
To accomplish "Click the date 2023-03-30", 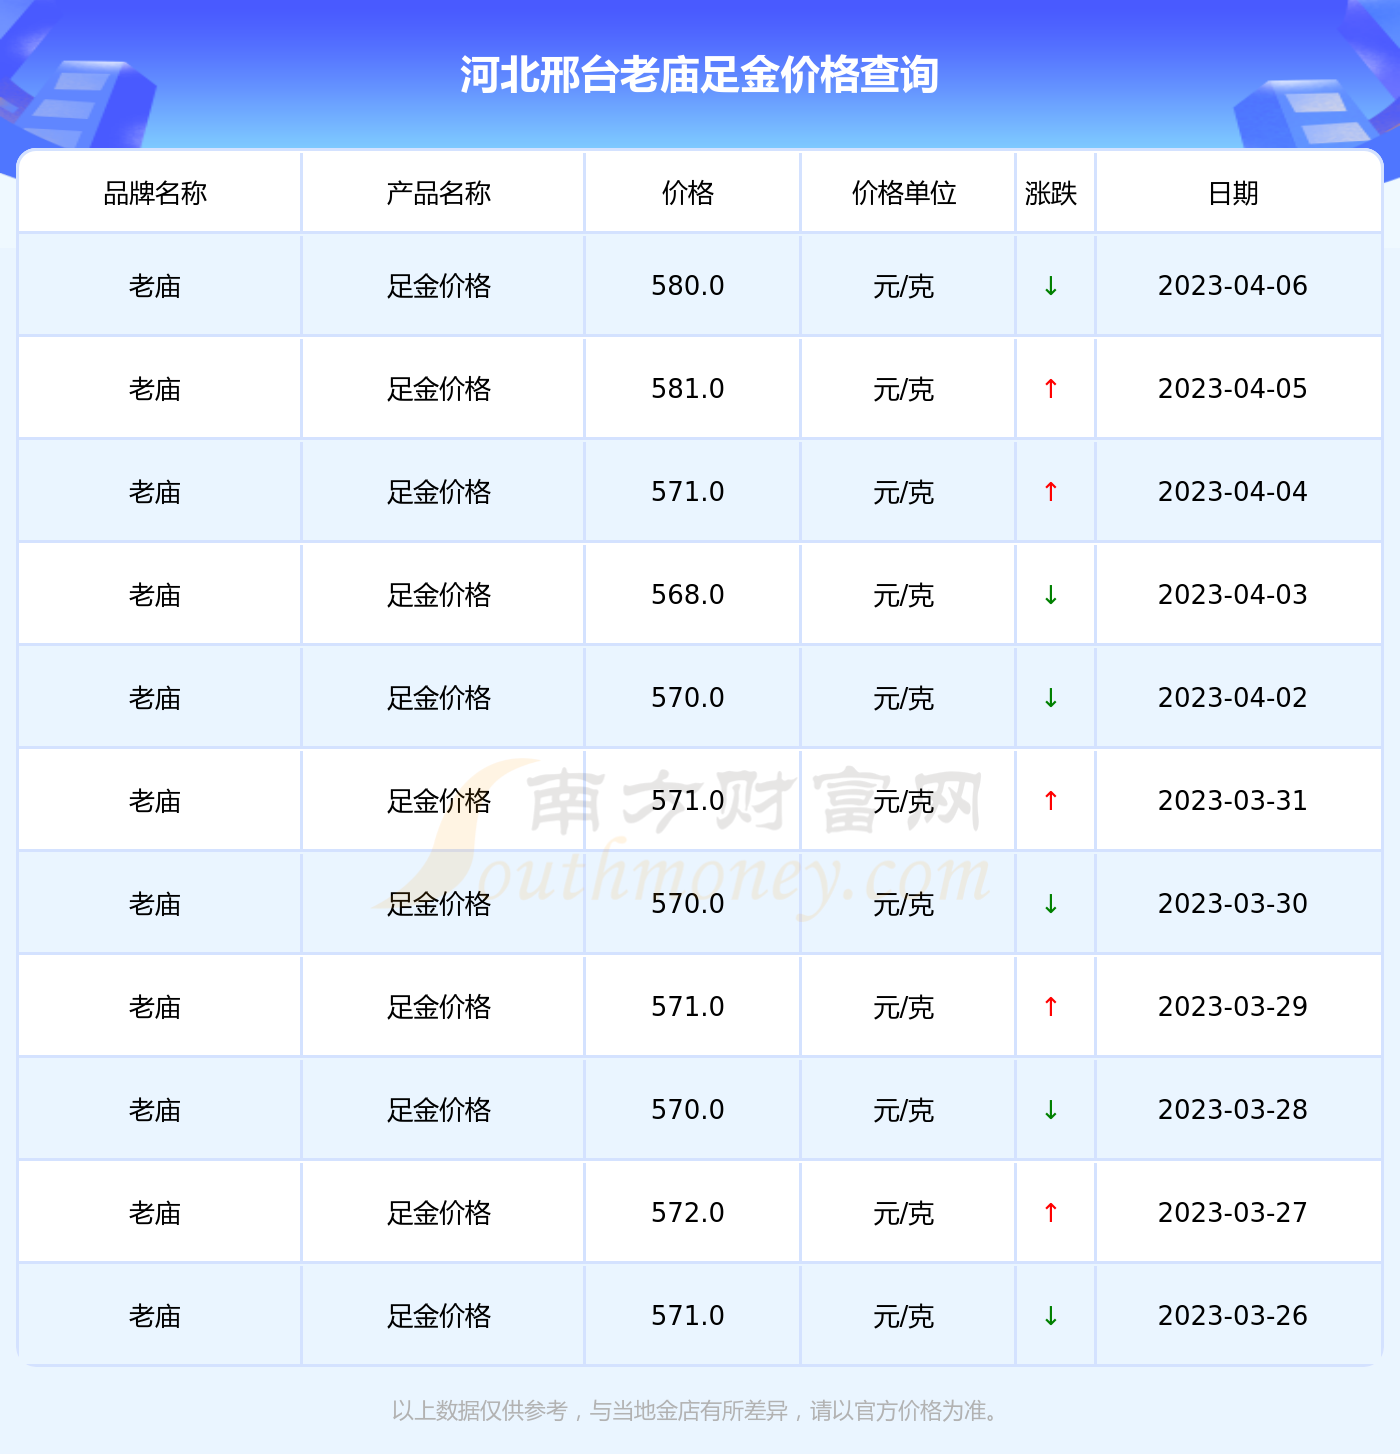I will click(x=1233, y=904).
